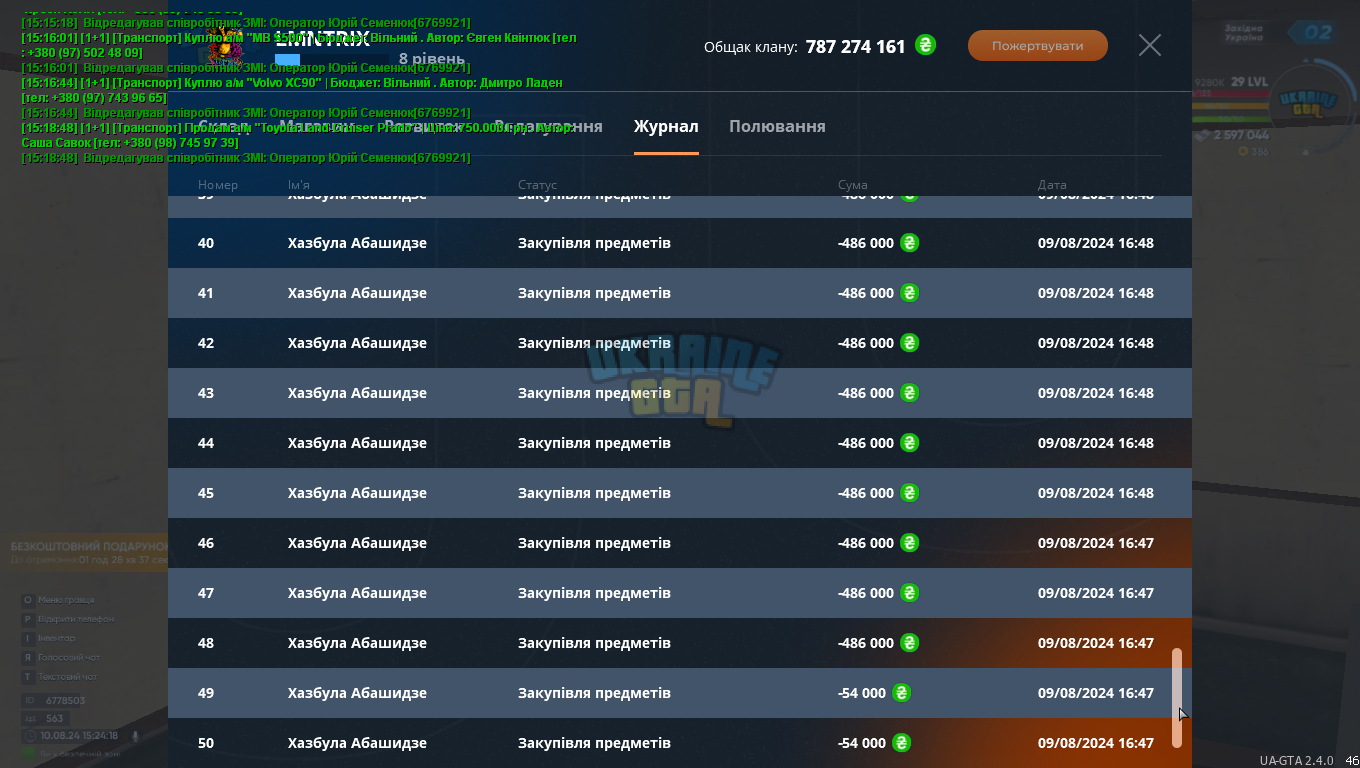This screenshot has width=1360, height=768.
Task: Click the currency icon in row 46
Action: click(909, 543)
